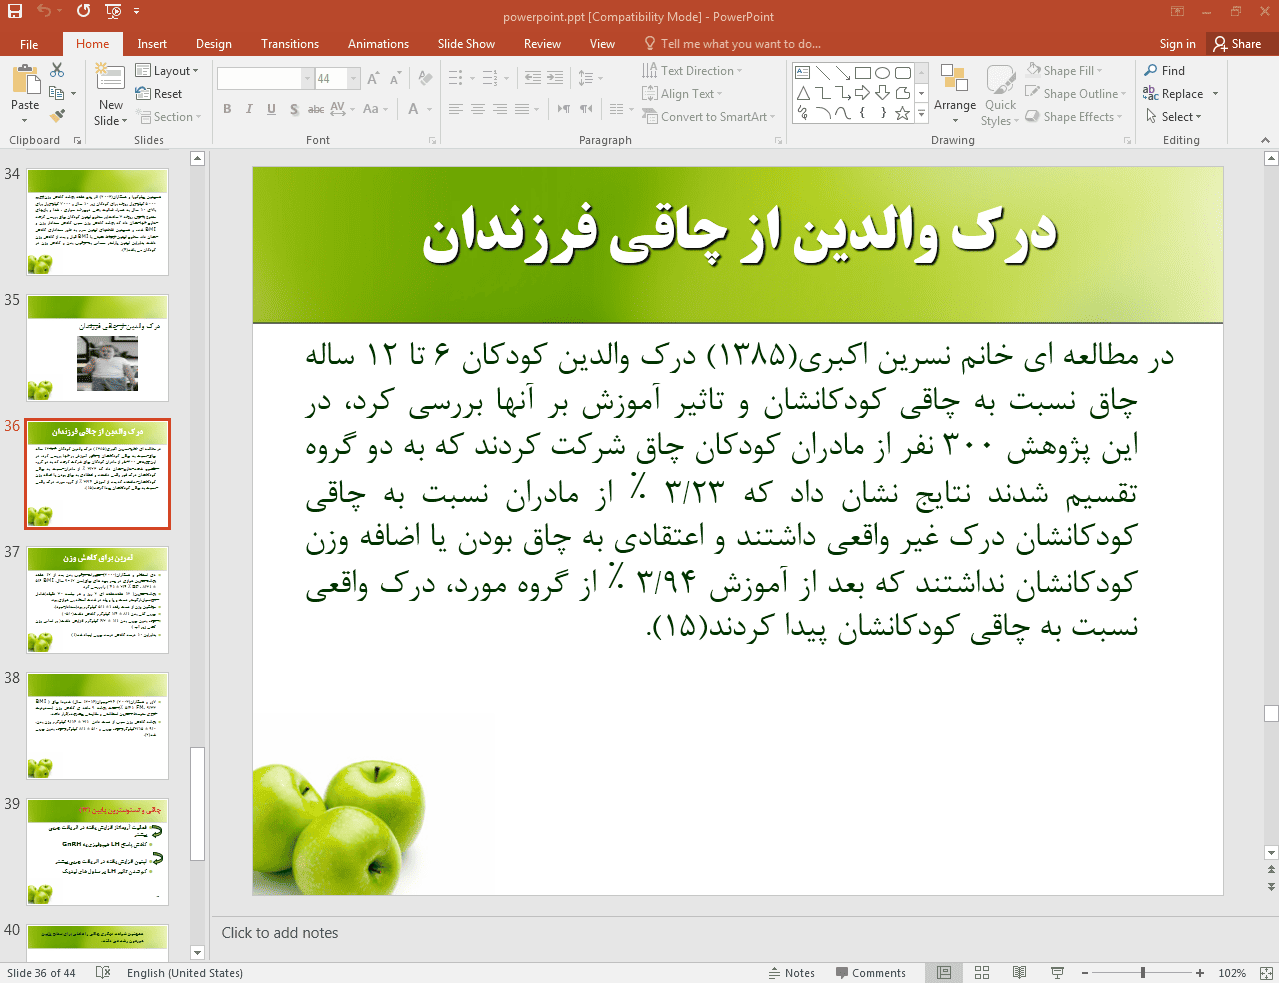Open Quick Styles gallery

(x=1000, y=95)
